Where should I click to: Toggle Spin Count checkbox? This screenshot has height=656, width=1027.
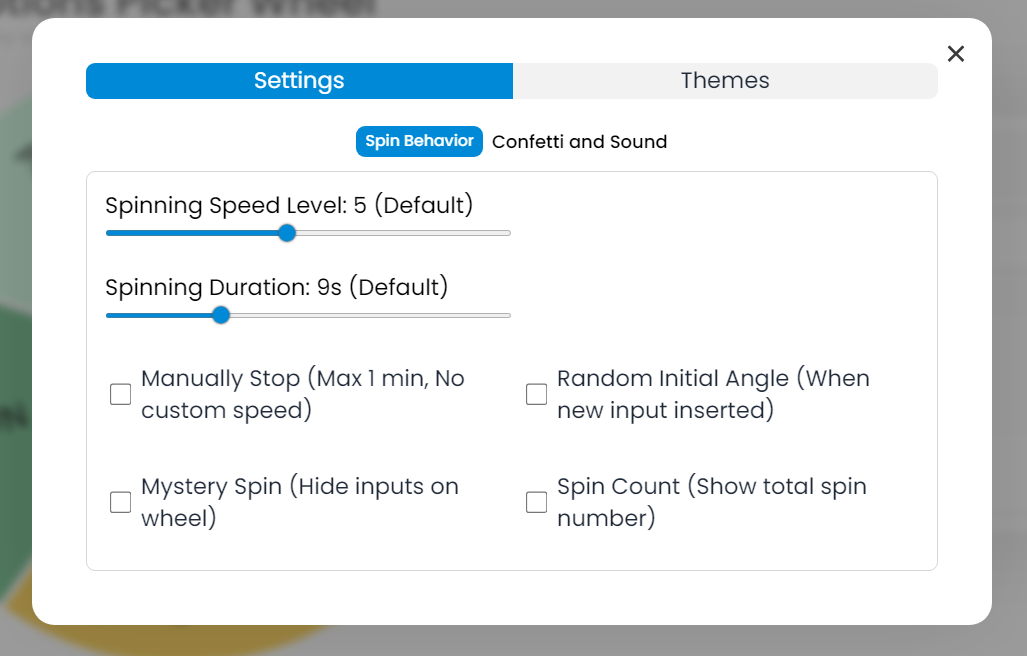click(x=536, y=502)
